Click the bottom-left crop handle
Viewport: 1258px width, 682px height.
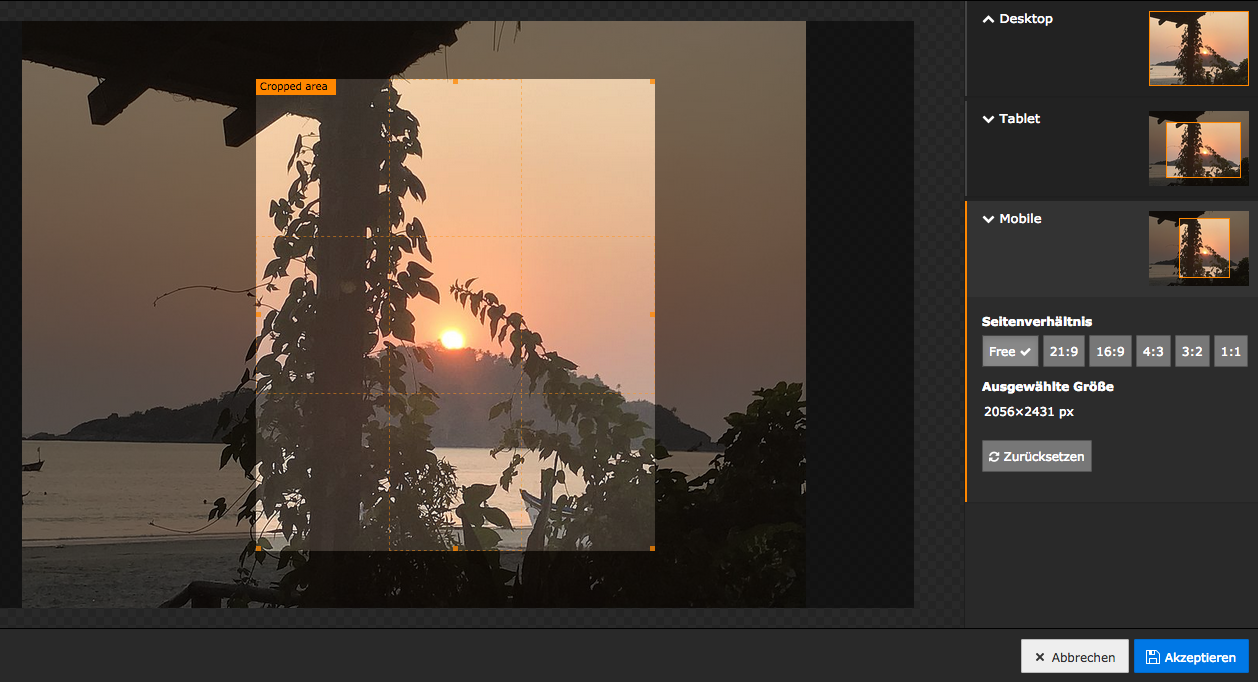pos(258,548)
